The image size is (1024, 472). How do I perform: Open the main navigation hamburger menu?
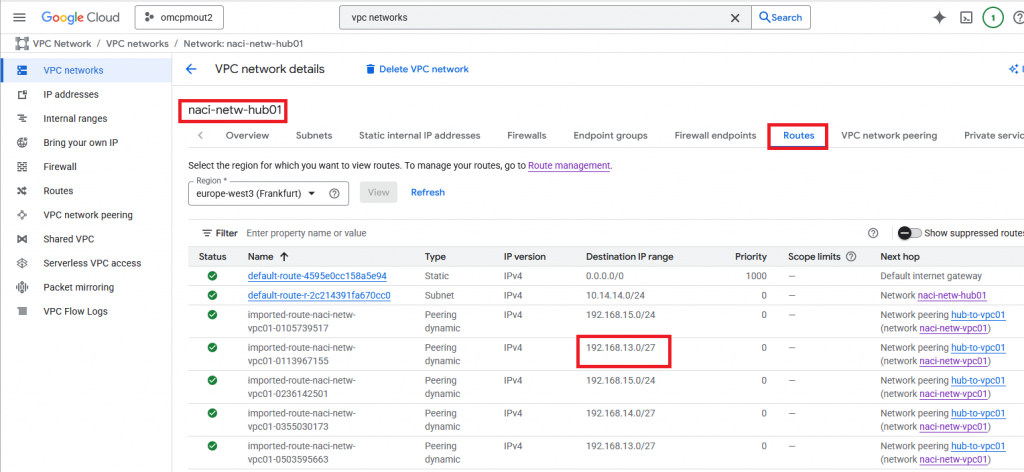tap(20, 18)
